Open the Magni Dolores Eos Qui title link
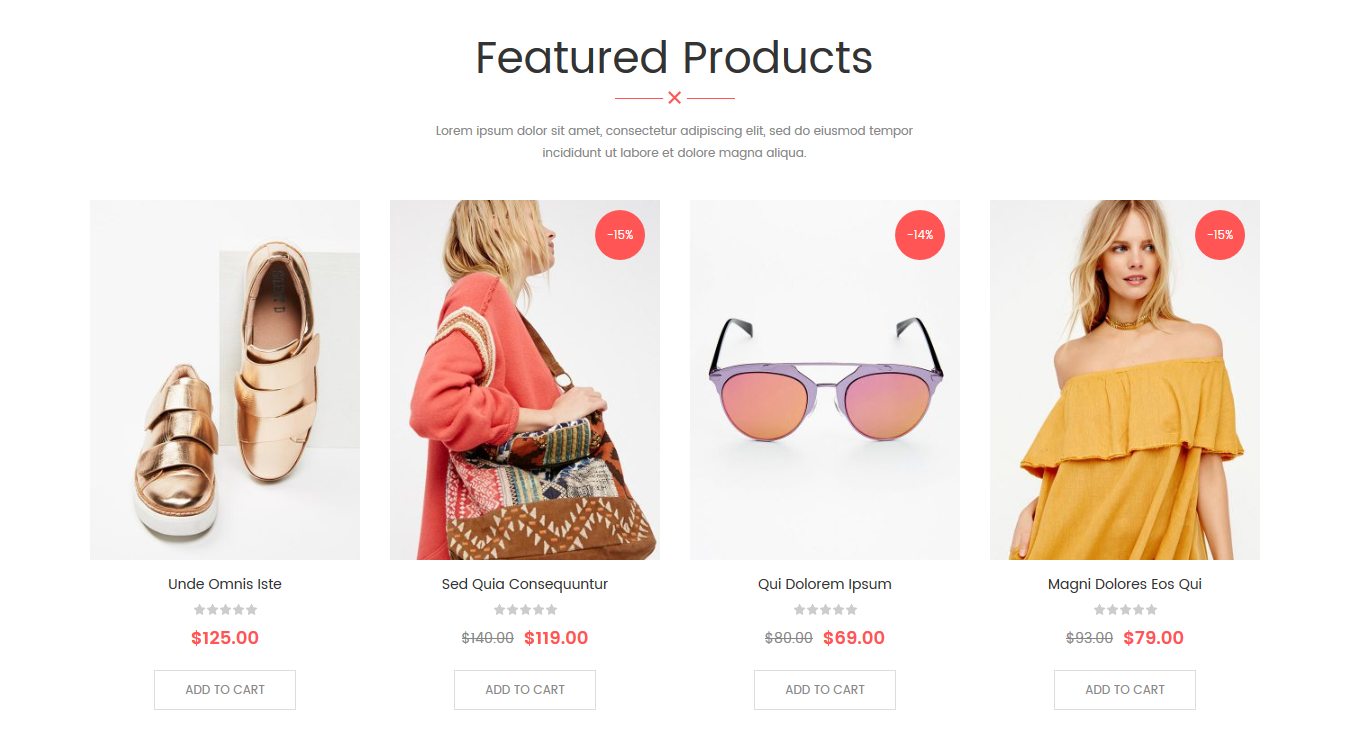Viewport: 1348px width, 729px height. click(1125, 584)
